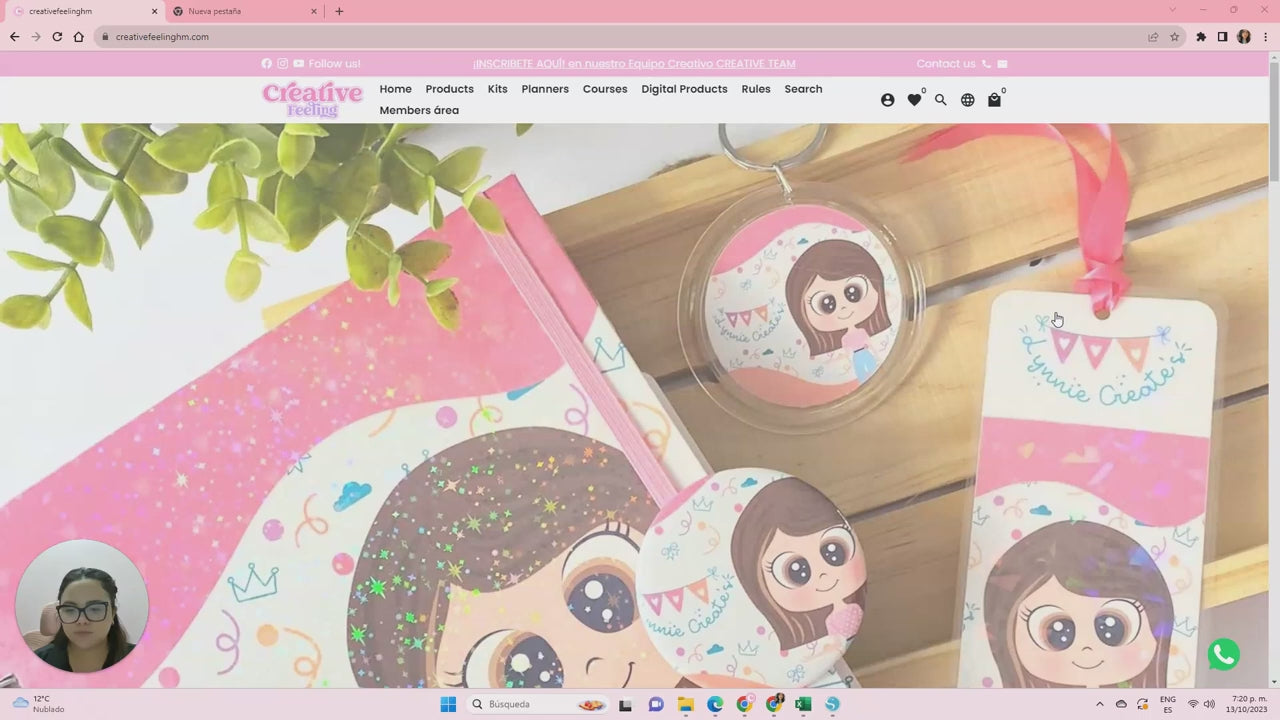Open Microsoft Edge from the taskbar
Viewport: 1280px width, 720px height.
tap(715, 704)
